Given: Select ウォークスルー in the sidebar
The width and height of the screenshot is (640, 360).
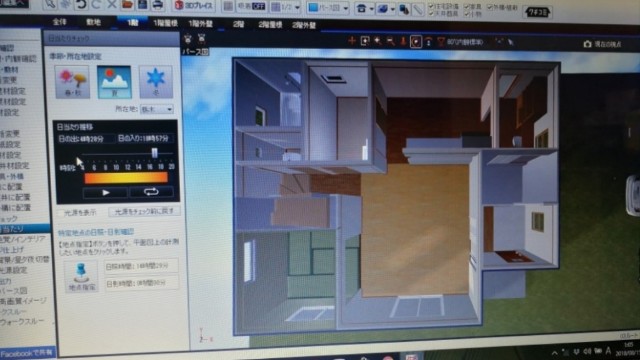Looking at the screenshot, I should pyautogui.click(x=22, y=322).
